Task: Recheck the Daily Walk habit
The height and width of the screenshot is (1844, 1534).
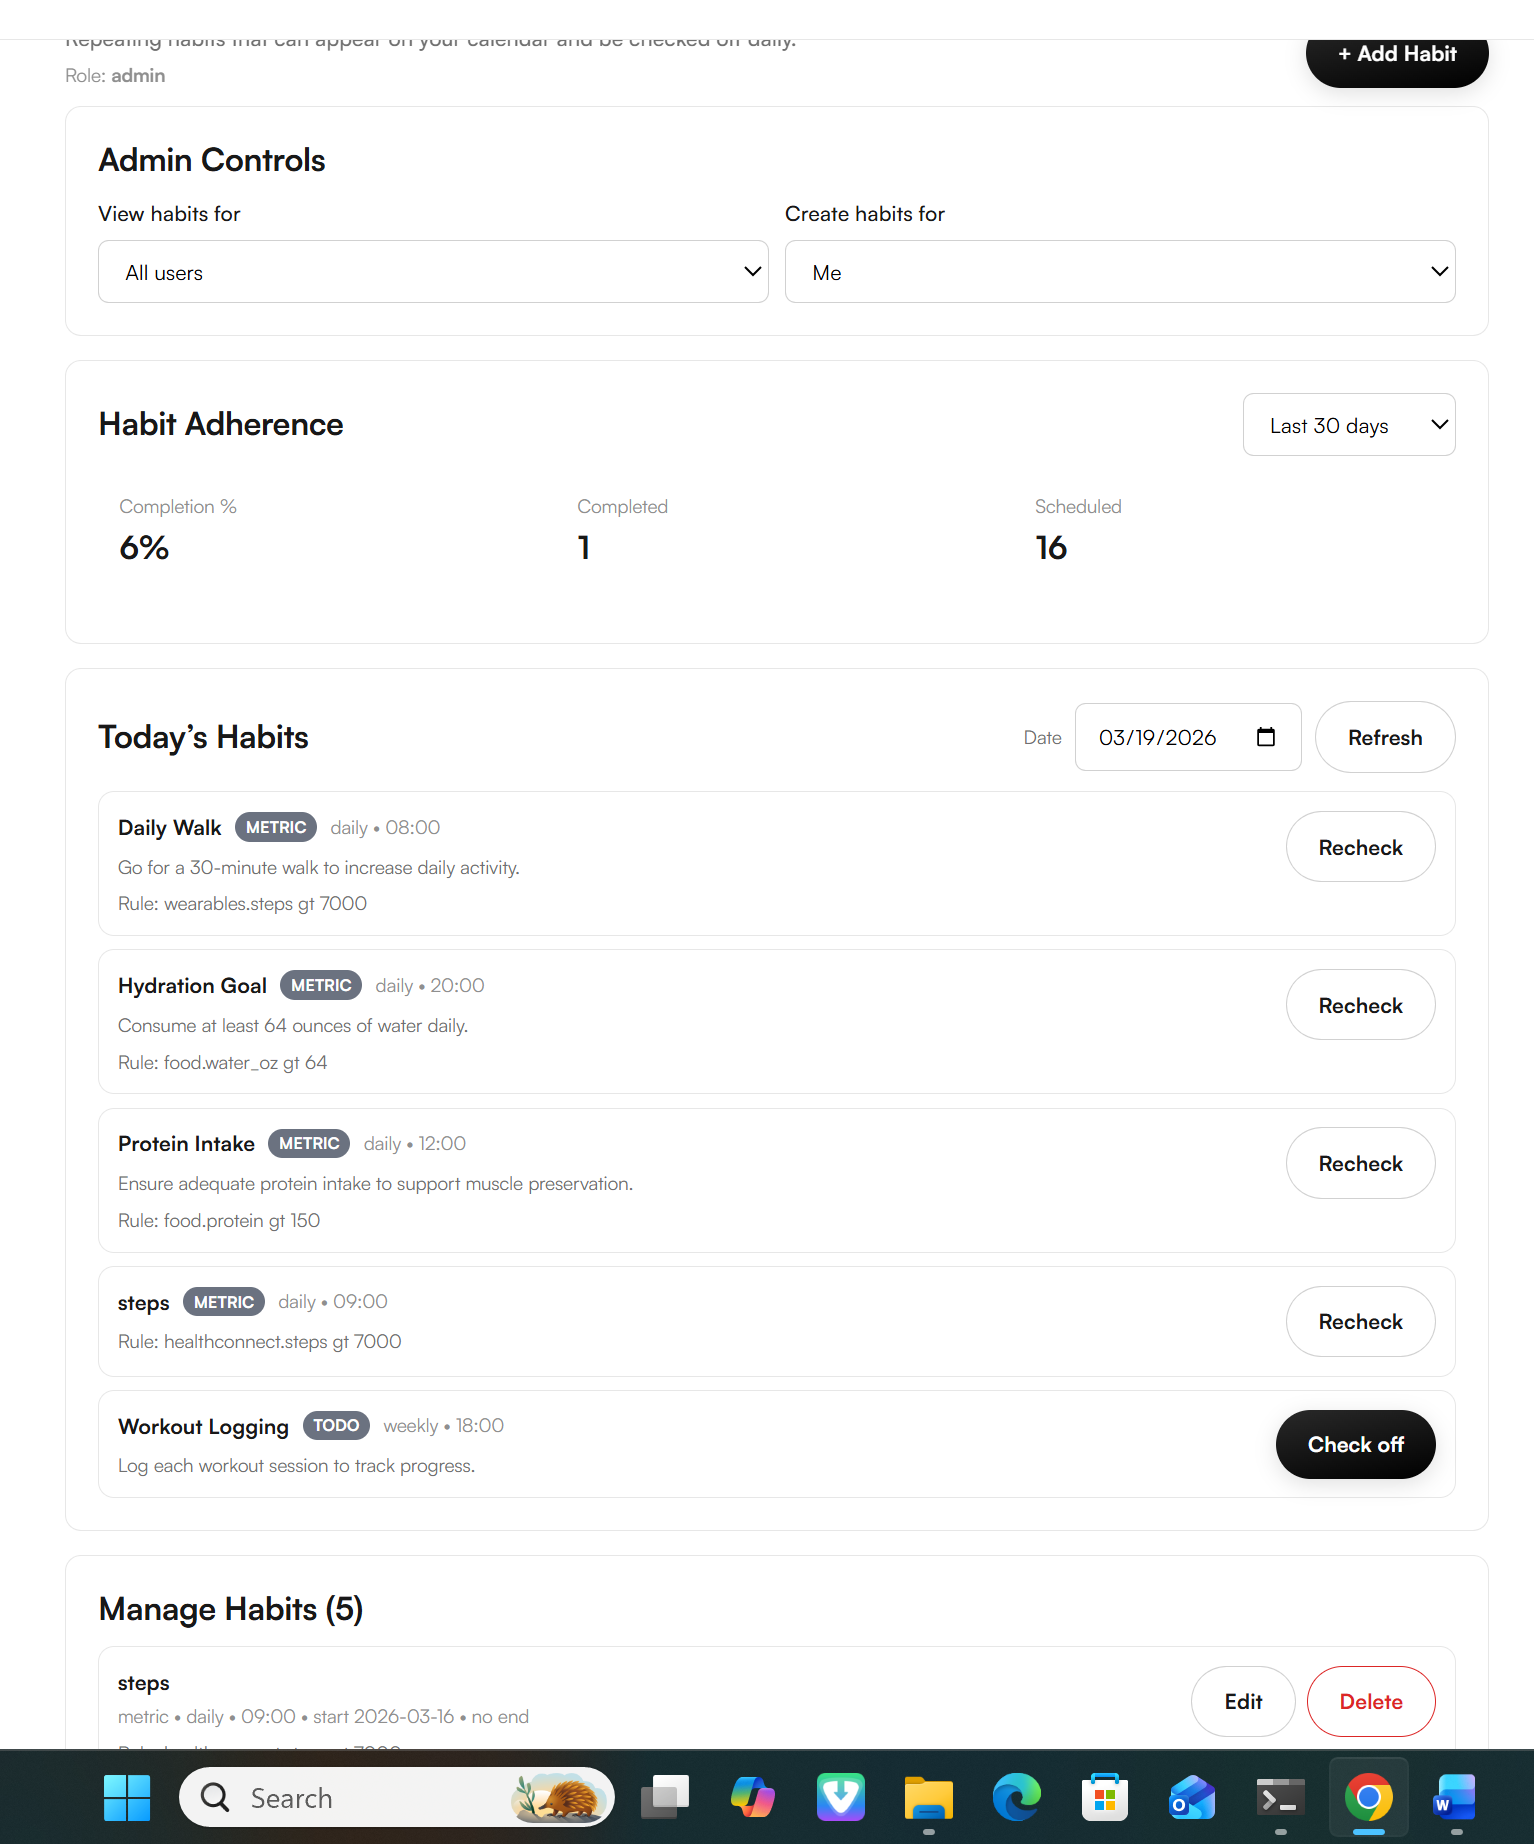Action: (x=1360, y=847)
